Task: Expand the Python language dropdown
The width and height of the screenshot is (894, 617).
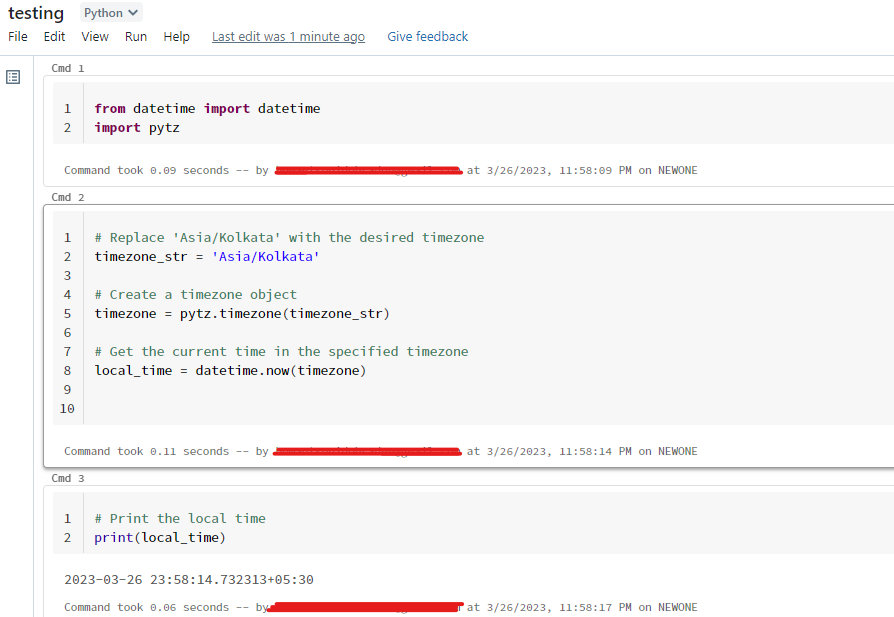Action: [111, 13]
